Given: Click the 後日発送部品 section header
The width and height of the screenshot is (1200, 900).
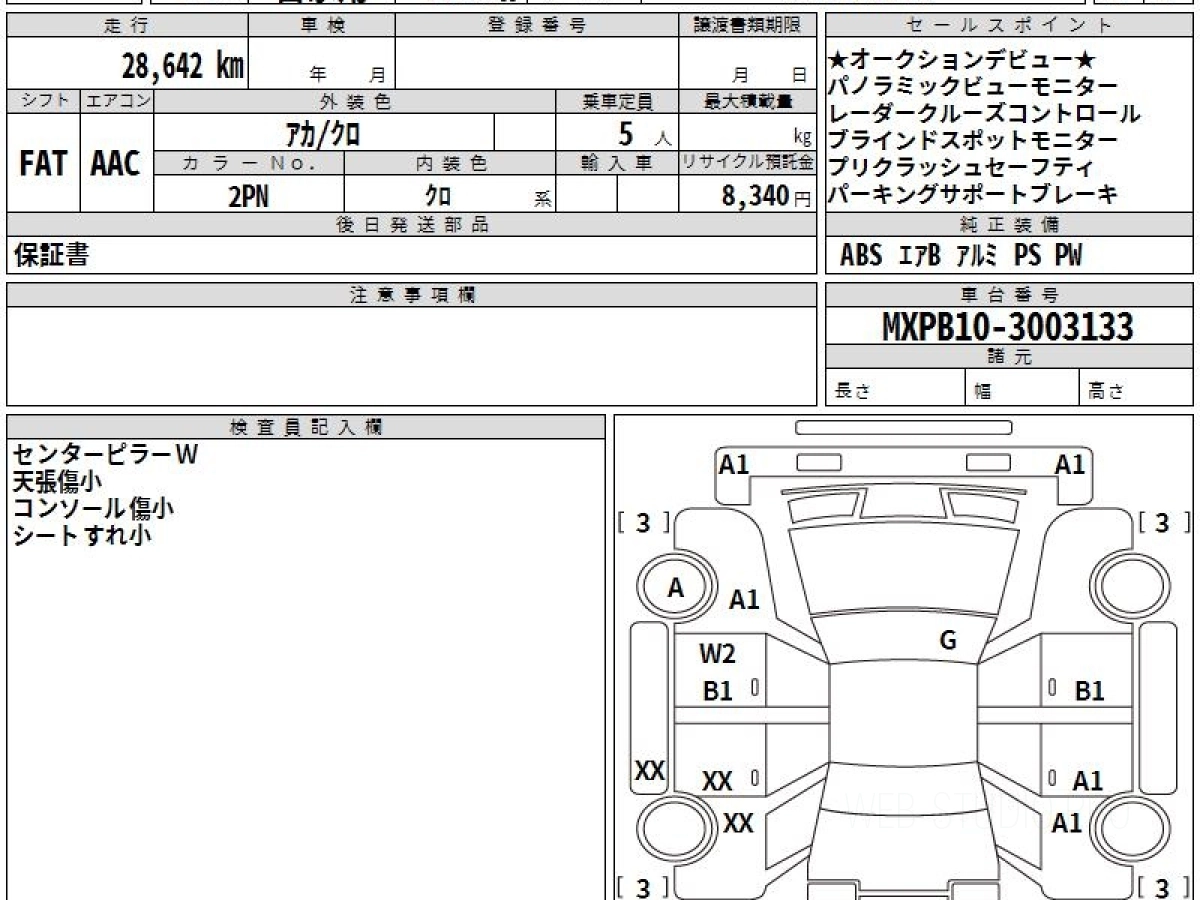Looking at the screenshot, I should (411, 225).
